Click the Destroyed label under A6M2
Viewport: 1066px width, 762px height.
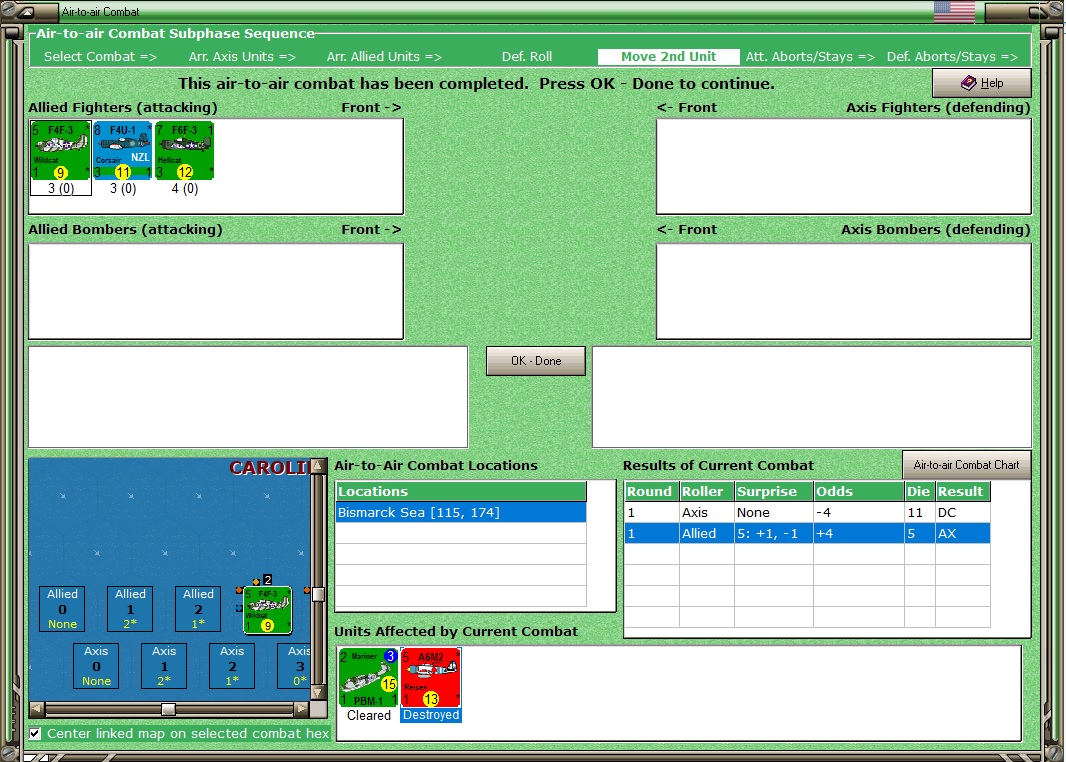click(431, 715)
